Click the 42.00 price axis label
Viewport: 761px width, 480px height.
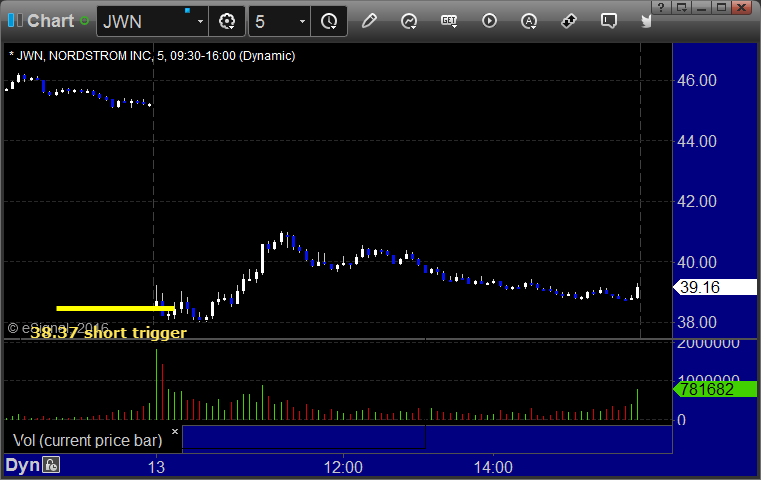coord(696,201)
